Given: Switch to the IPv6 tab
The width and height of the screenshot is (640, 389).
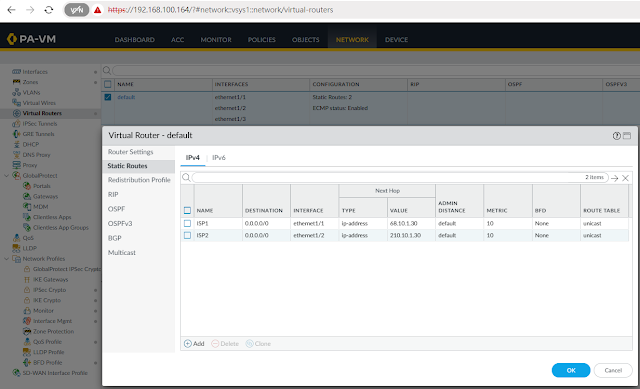Looking at the screenshot, I should pyautogui.click(x=219, y=158).
